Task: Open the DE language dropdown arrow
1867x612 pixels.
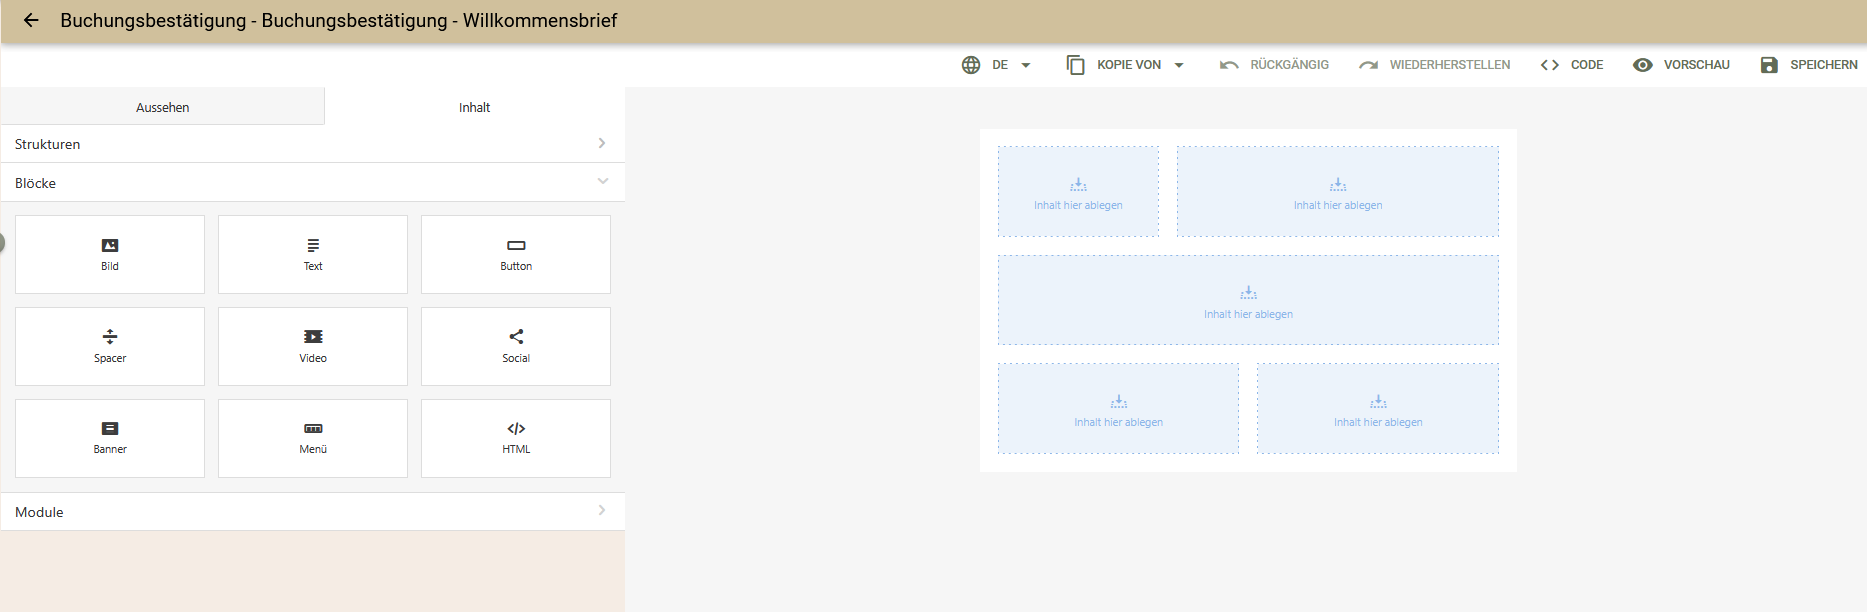Action: pos(1026,65)
